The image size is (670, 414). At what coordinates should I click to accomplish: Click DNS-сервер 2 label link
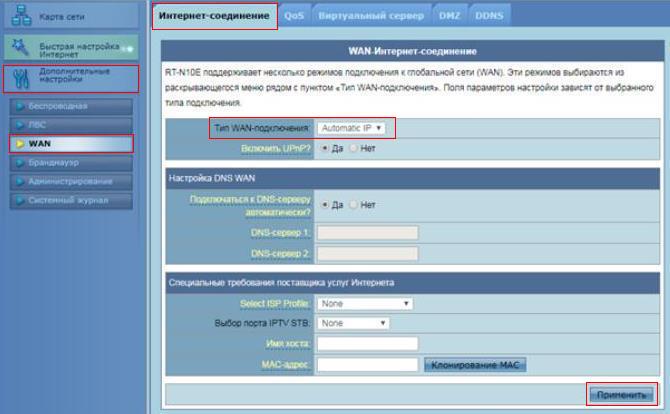[280, 253]
